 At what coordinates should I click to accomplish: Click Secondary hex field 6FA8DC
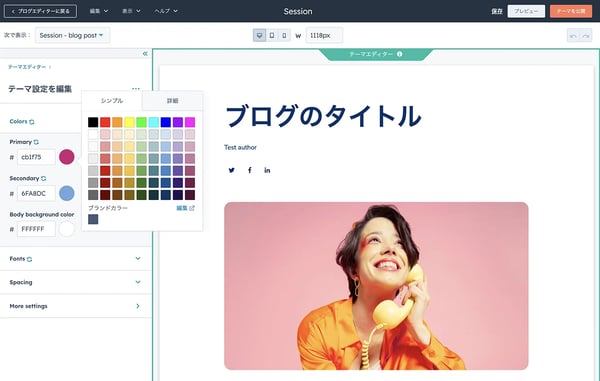click(x=36, y=194)
